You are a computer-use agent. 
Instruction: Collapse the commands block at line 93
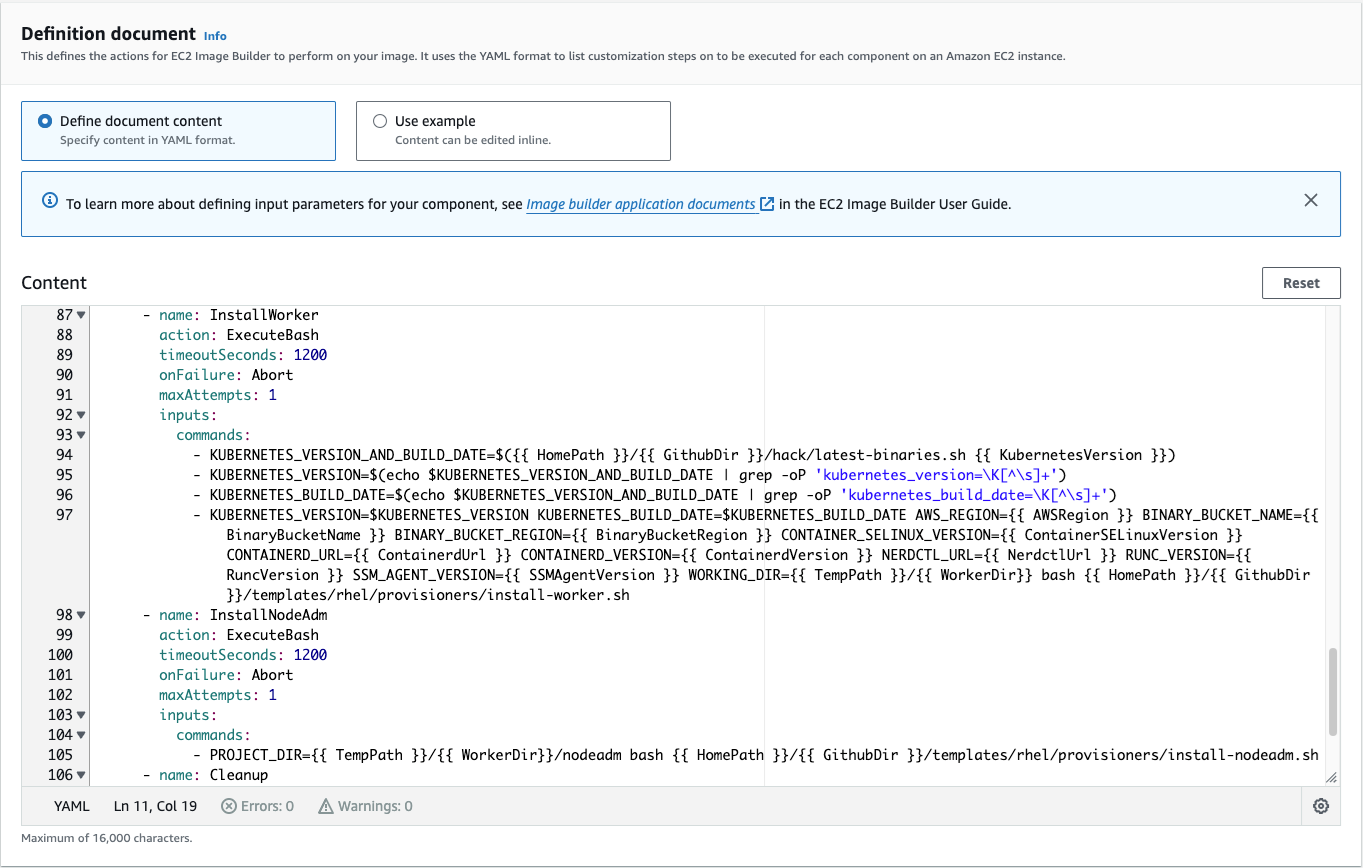coord(80,434)
